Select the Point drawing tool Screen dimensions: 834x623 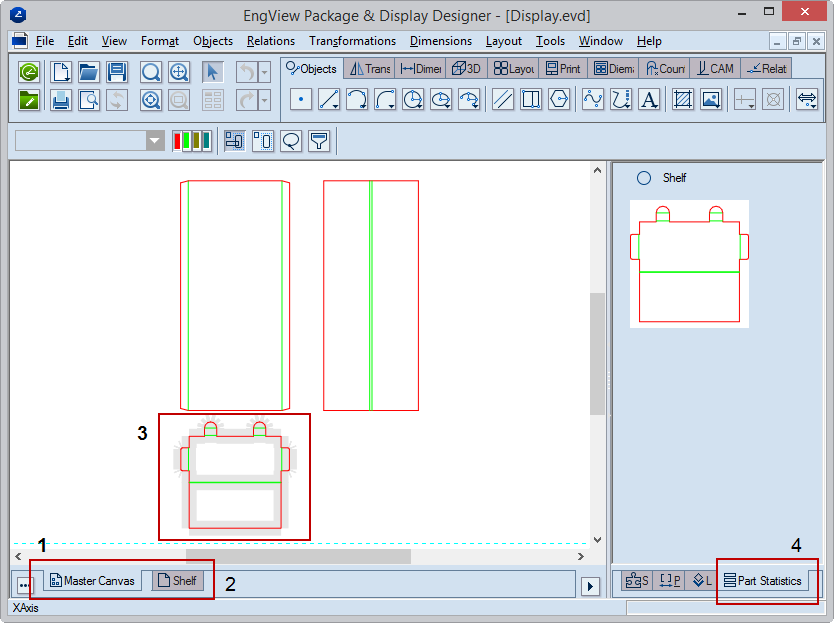(x=301, y=100)
